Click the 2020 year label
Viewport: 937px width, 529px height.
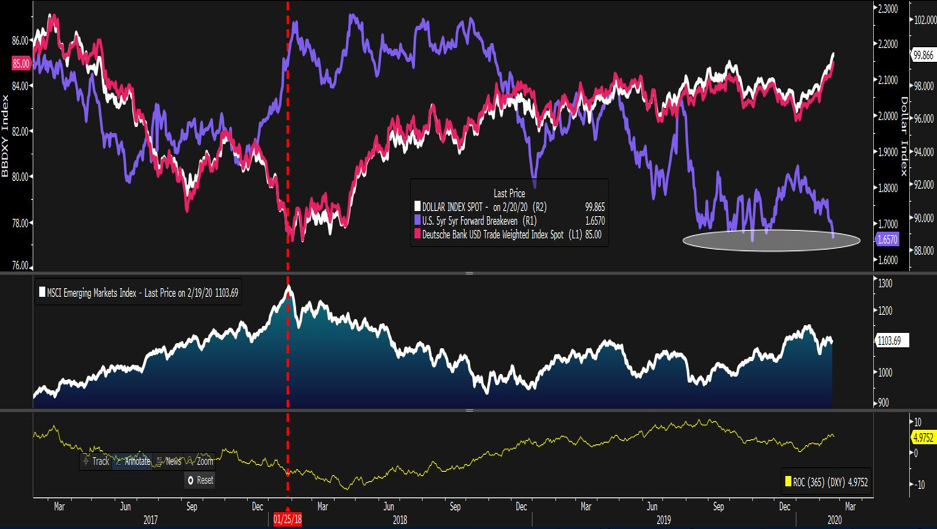pos(834,520)
